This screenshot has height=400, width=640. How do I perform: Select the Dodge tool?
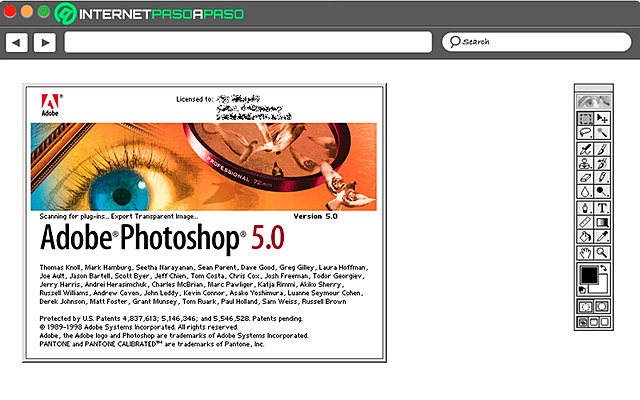(602, 191)
